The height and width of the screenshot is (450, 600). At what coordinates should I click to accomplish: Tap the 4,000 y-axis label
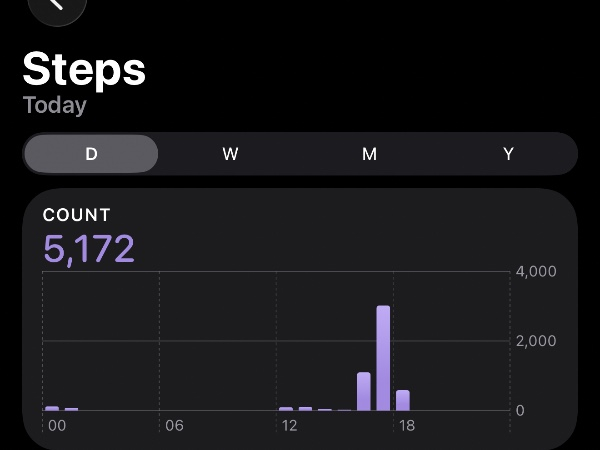click(x=535, y=271)
